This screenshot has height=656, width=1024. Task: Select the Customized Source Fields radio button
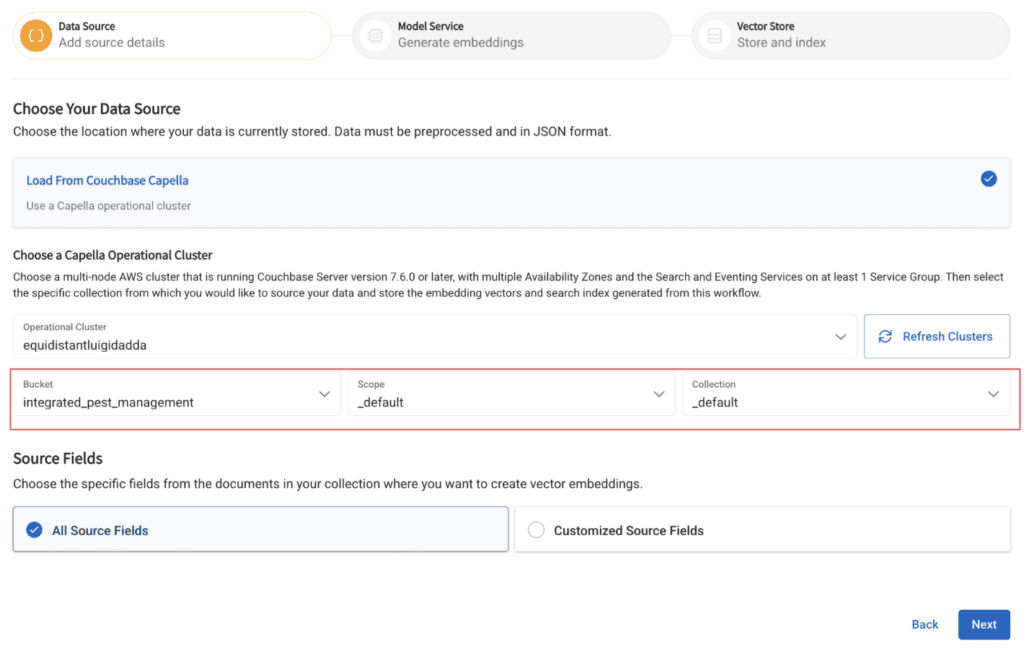coord(536,530)
